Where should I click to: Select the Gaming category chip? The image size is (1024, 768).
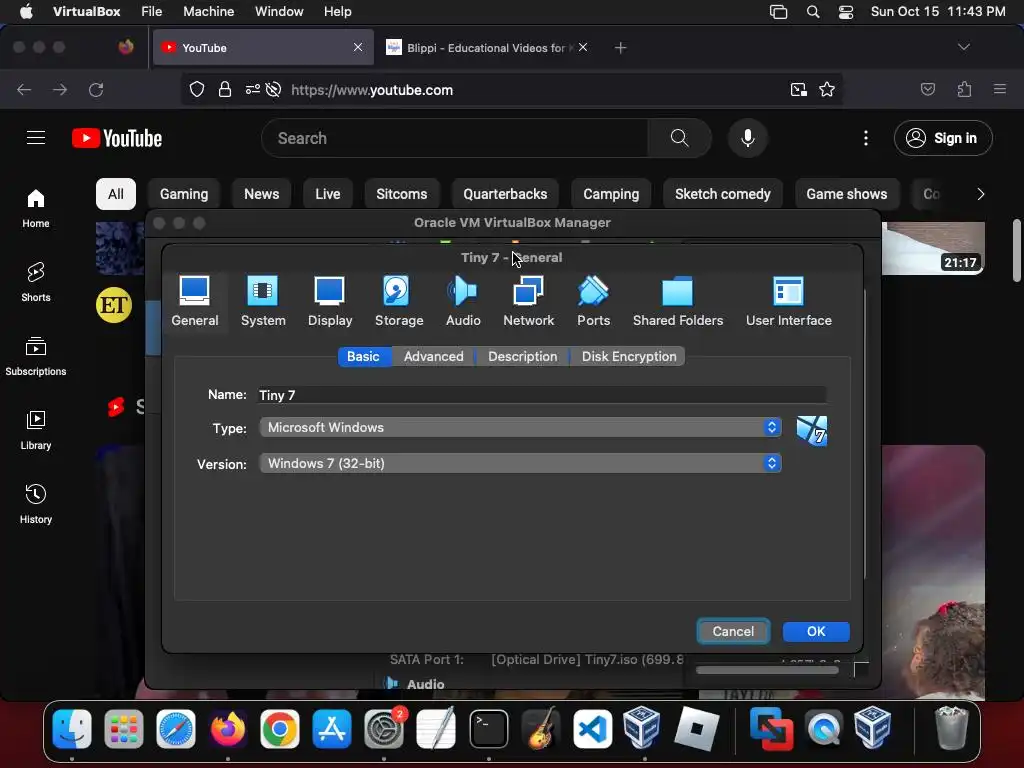[184, 194]
